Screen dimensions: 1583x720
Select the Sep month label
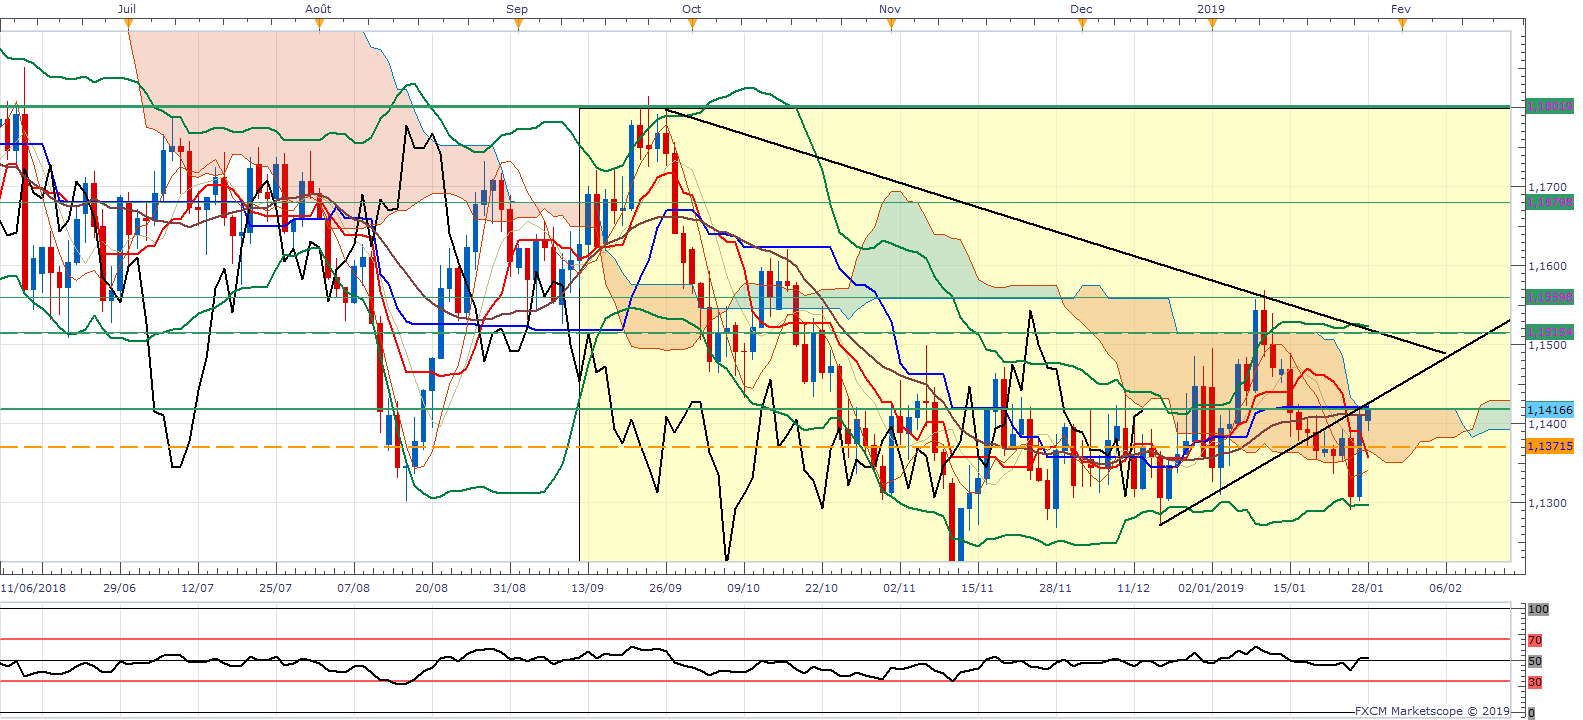[517, 9]
